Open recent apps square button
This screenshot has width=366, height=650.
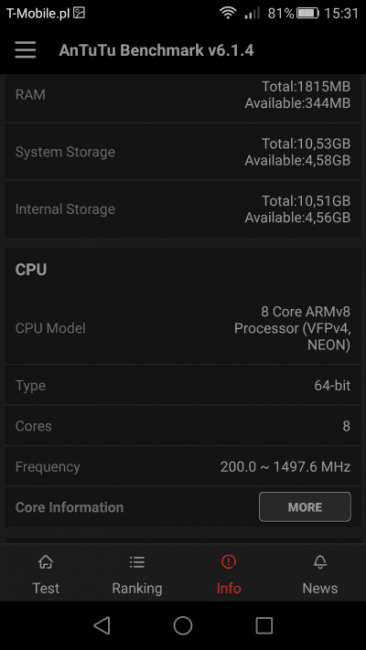click(x=264, y=625)
